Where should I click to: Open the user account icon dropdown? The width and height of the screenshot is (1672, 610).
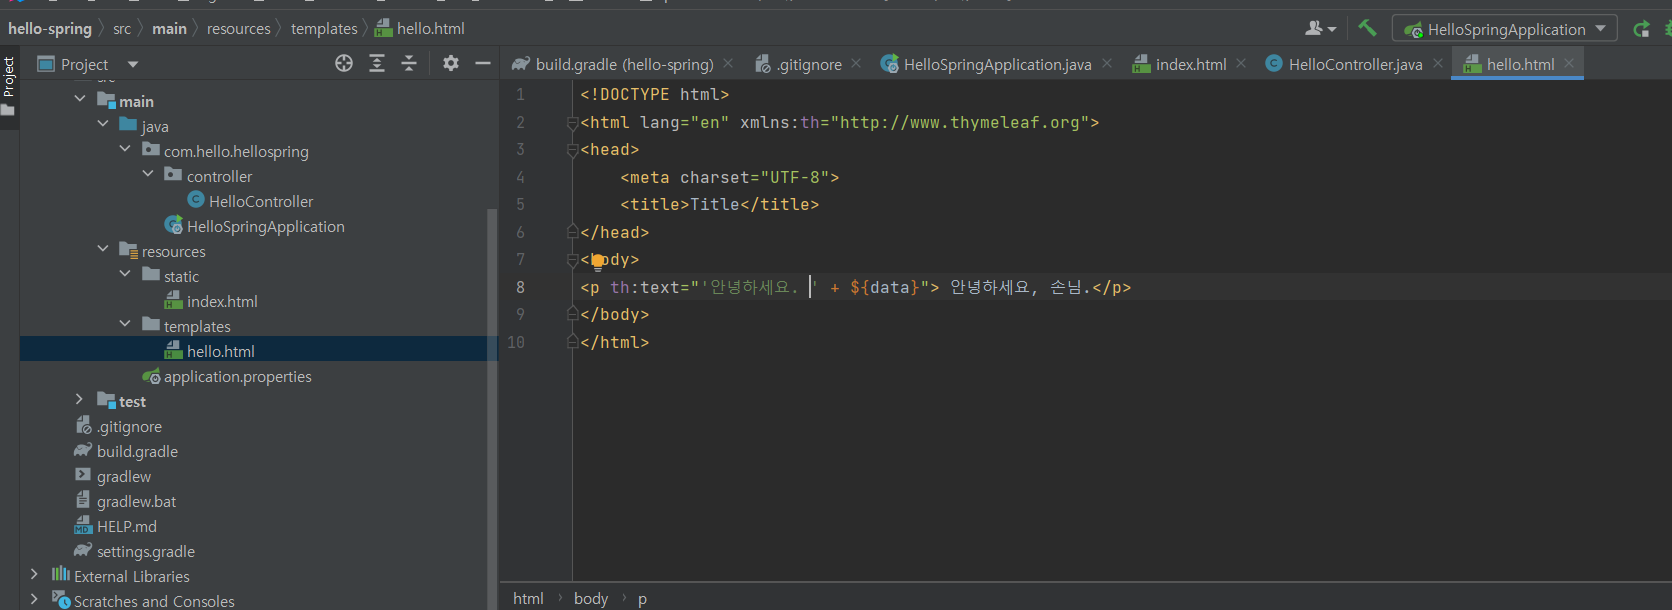tap(1320, 29)
